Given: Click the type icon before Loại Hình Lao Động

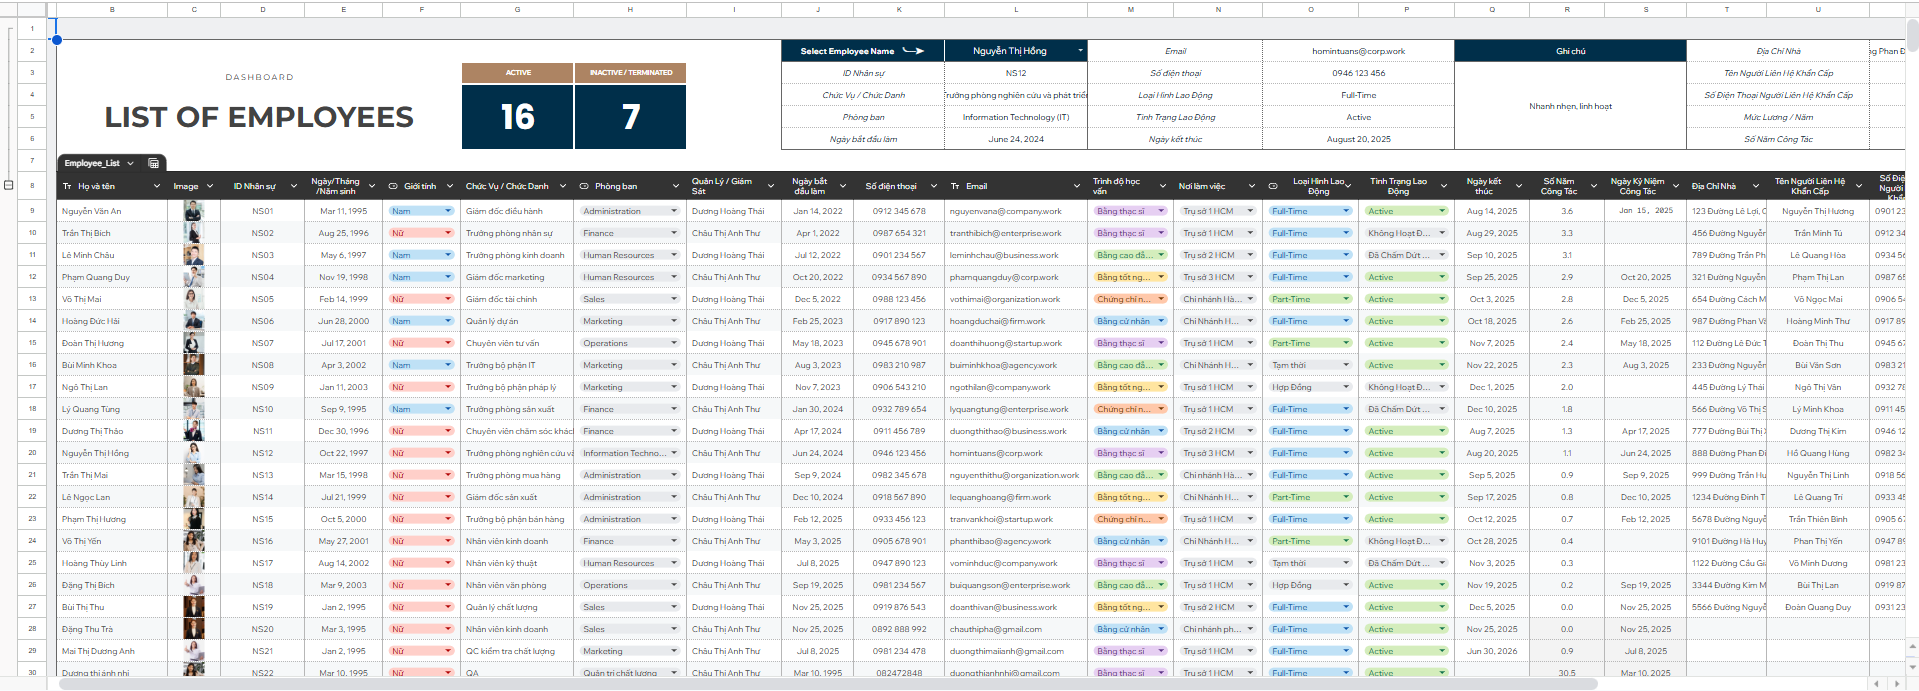Looking at the screenshot, I should point(1273,186).
